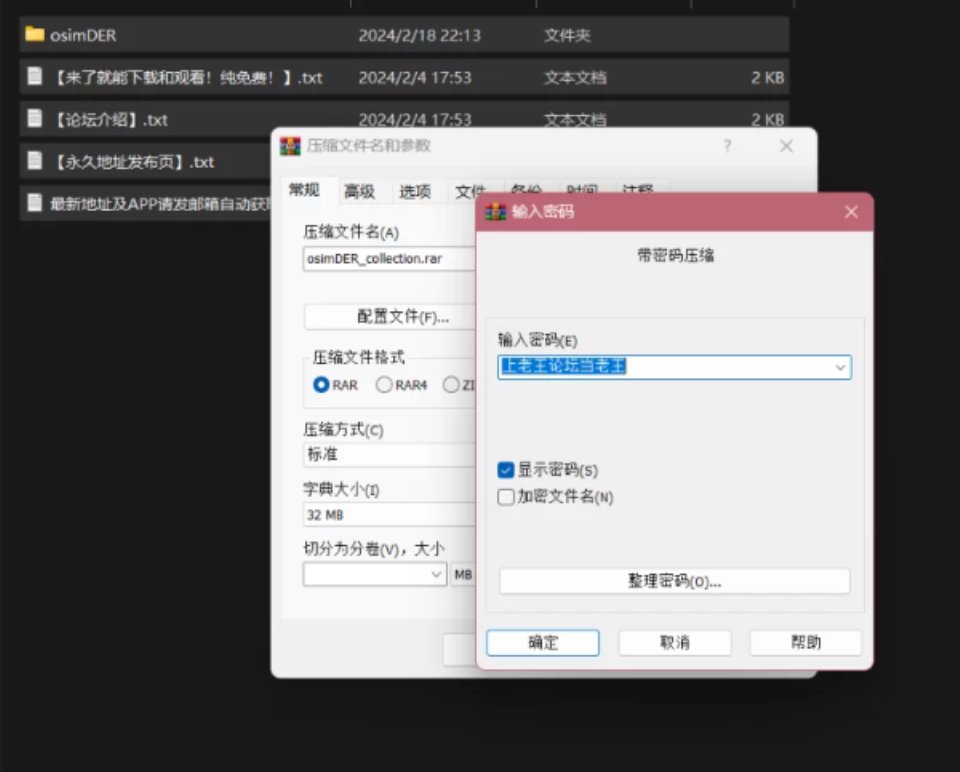Screen dimensions: 960x772
Task: Open the 压缩方式 compression method dropdown
Action: (389, 454)
